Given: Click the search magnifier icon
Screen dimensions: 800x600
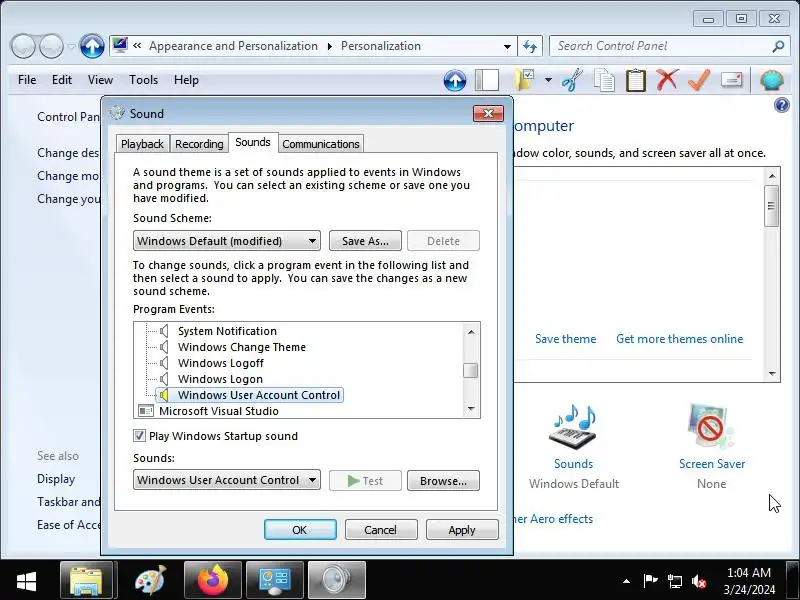Looking at the screenshot, I should click(778, 46).
